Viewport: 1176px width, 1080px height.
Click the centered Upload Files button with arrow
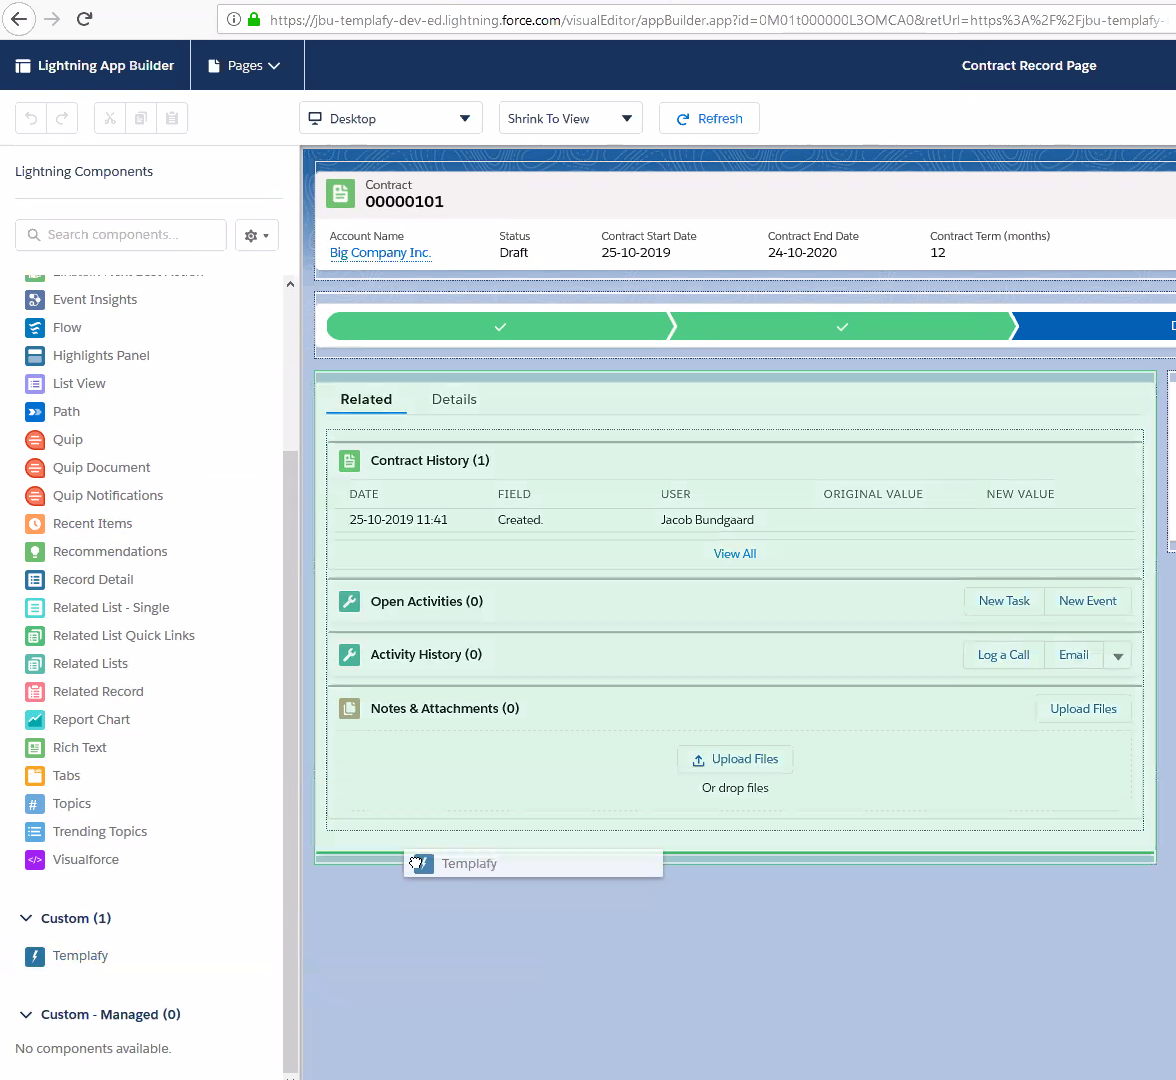pyautogui.click(x=735, y=760)
